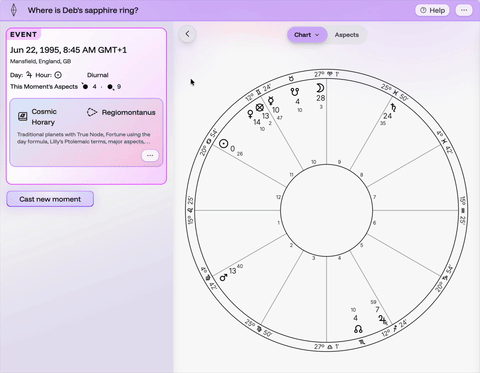
Task: Click the back arrow button
Action: 187,34
